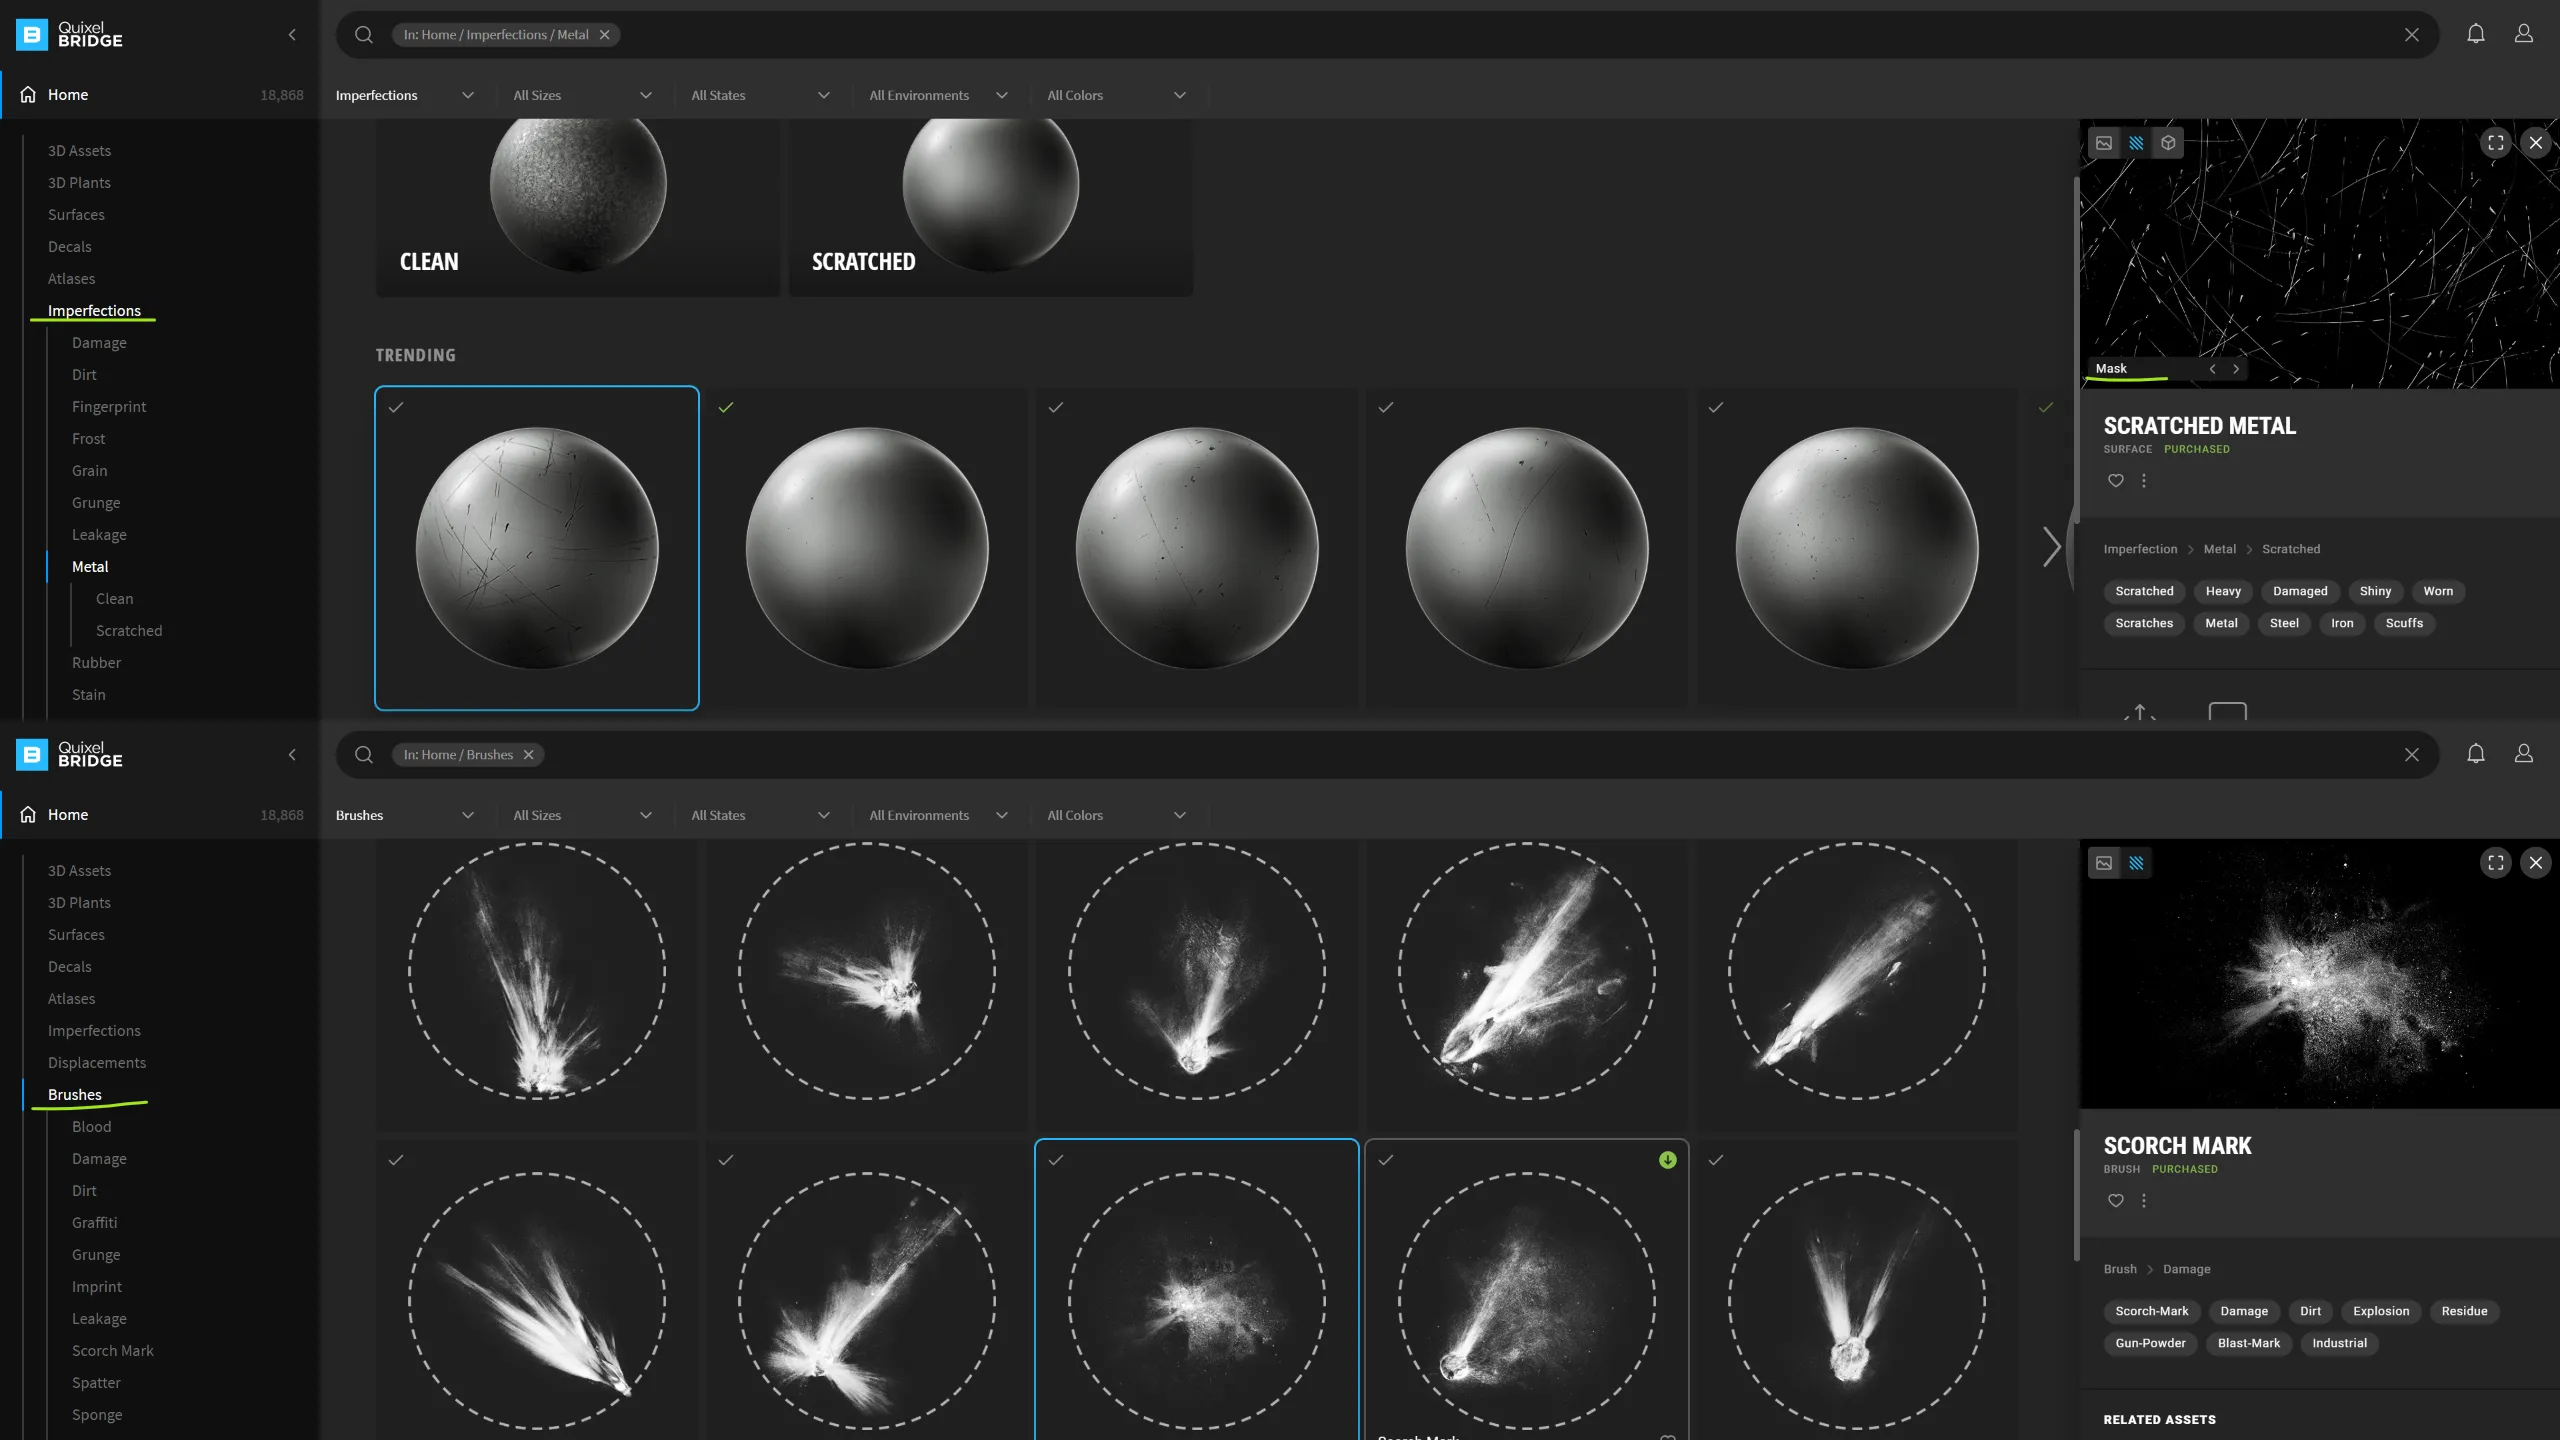Open Displacements in the Brushes window sidebar
2560x1440 pixels.
[x=97, y=1063]
